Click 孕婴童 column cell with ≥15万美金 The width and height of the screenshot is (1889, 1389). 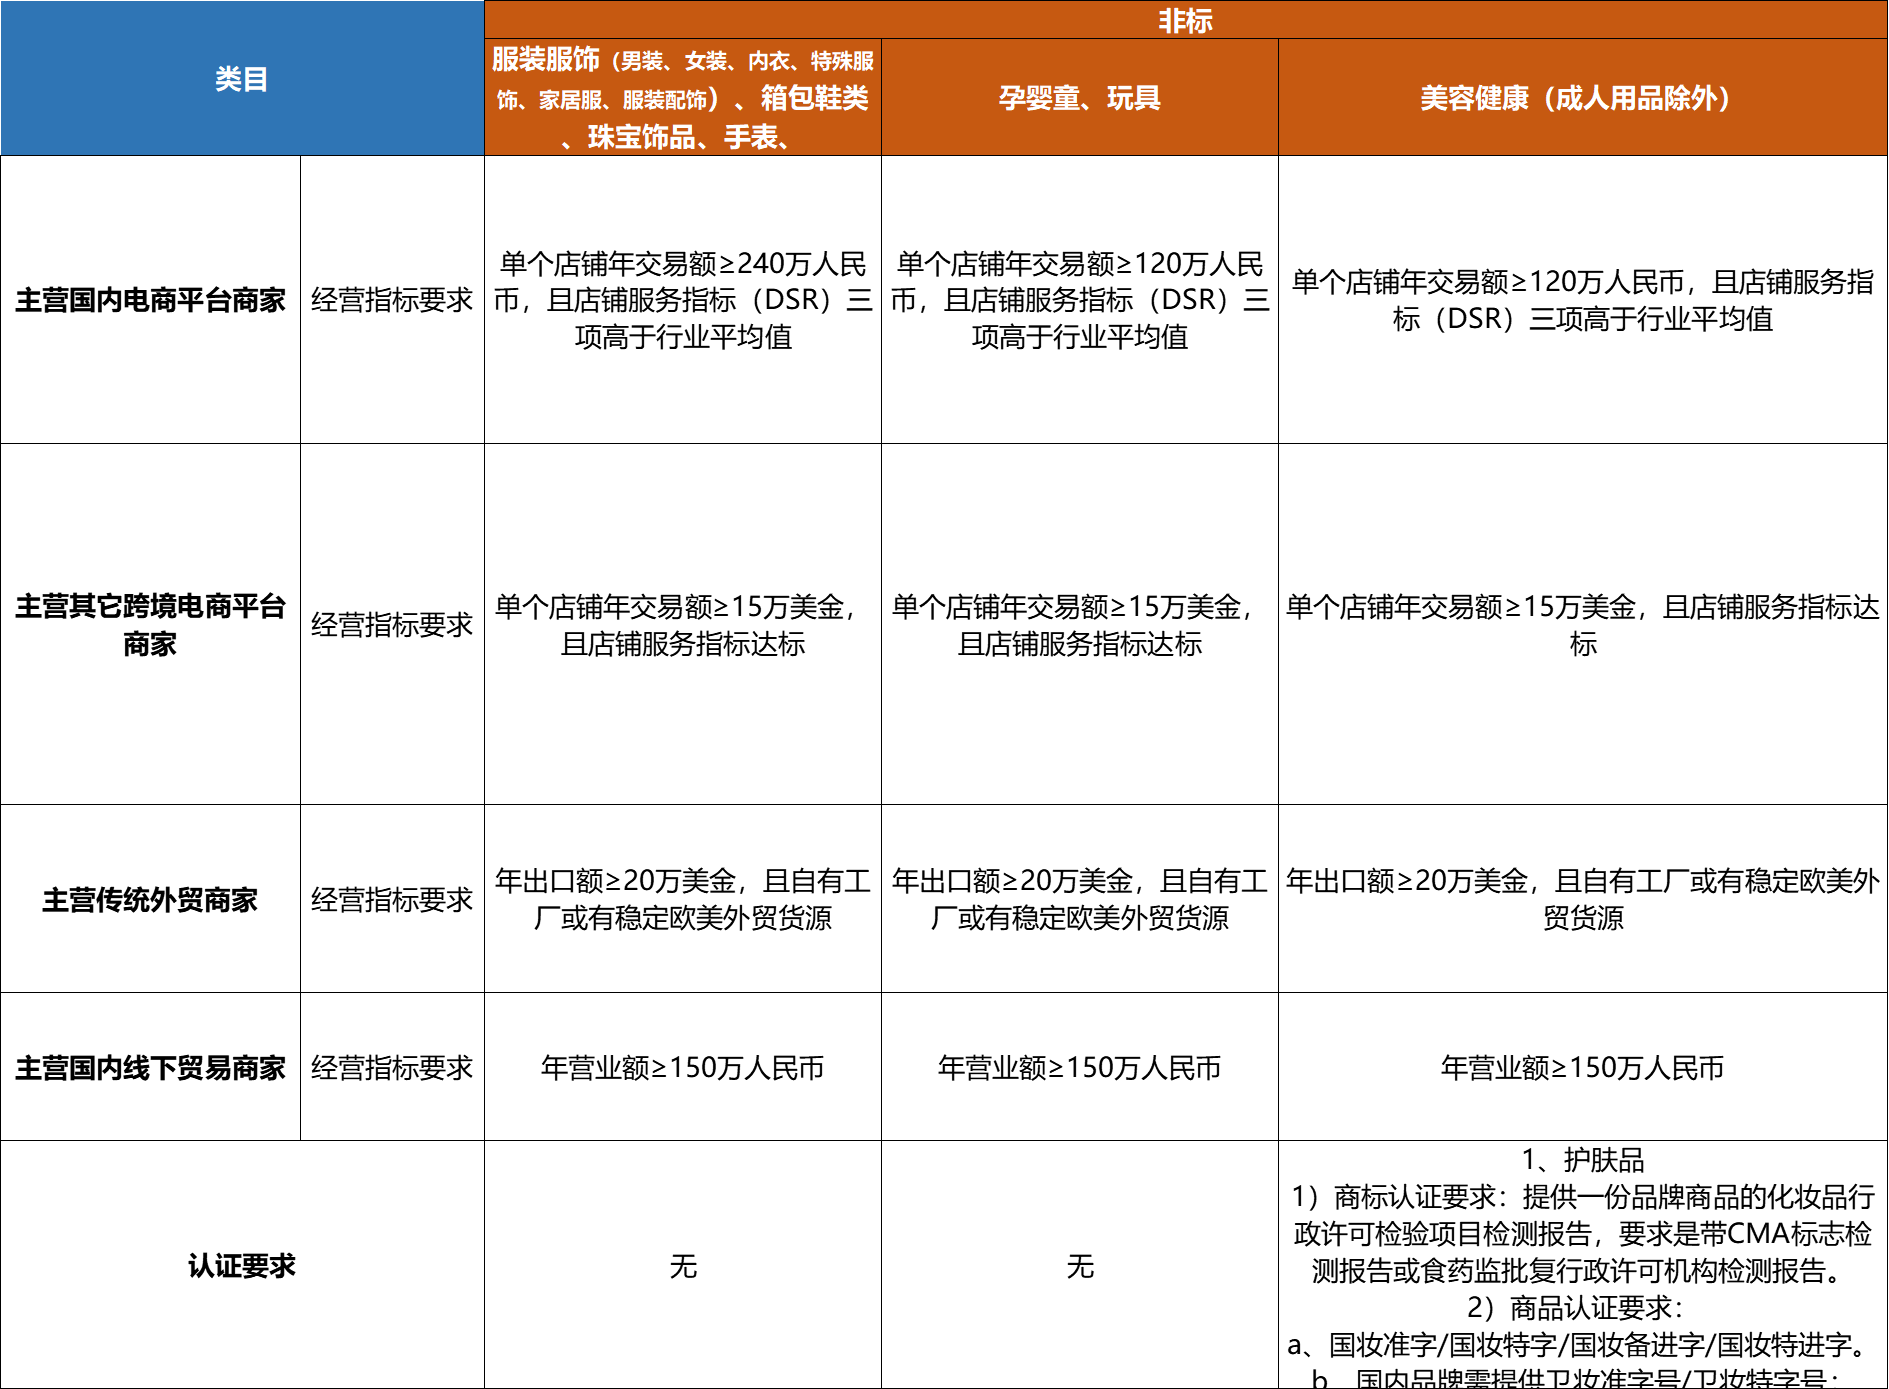pos(1080,624)
